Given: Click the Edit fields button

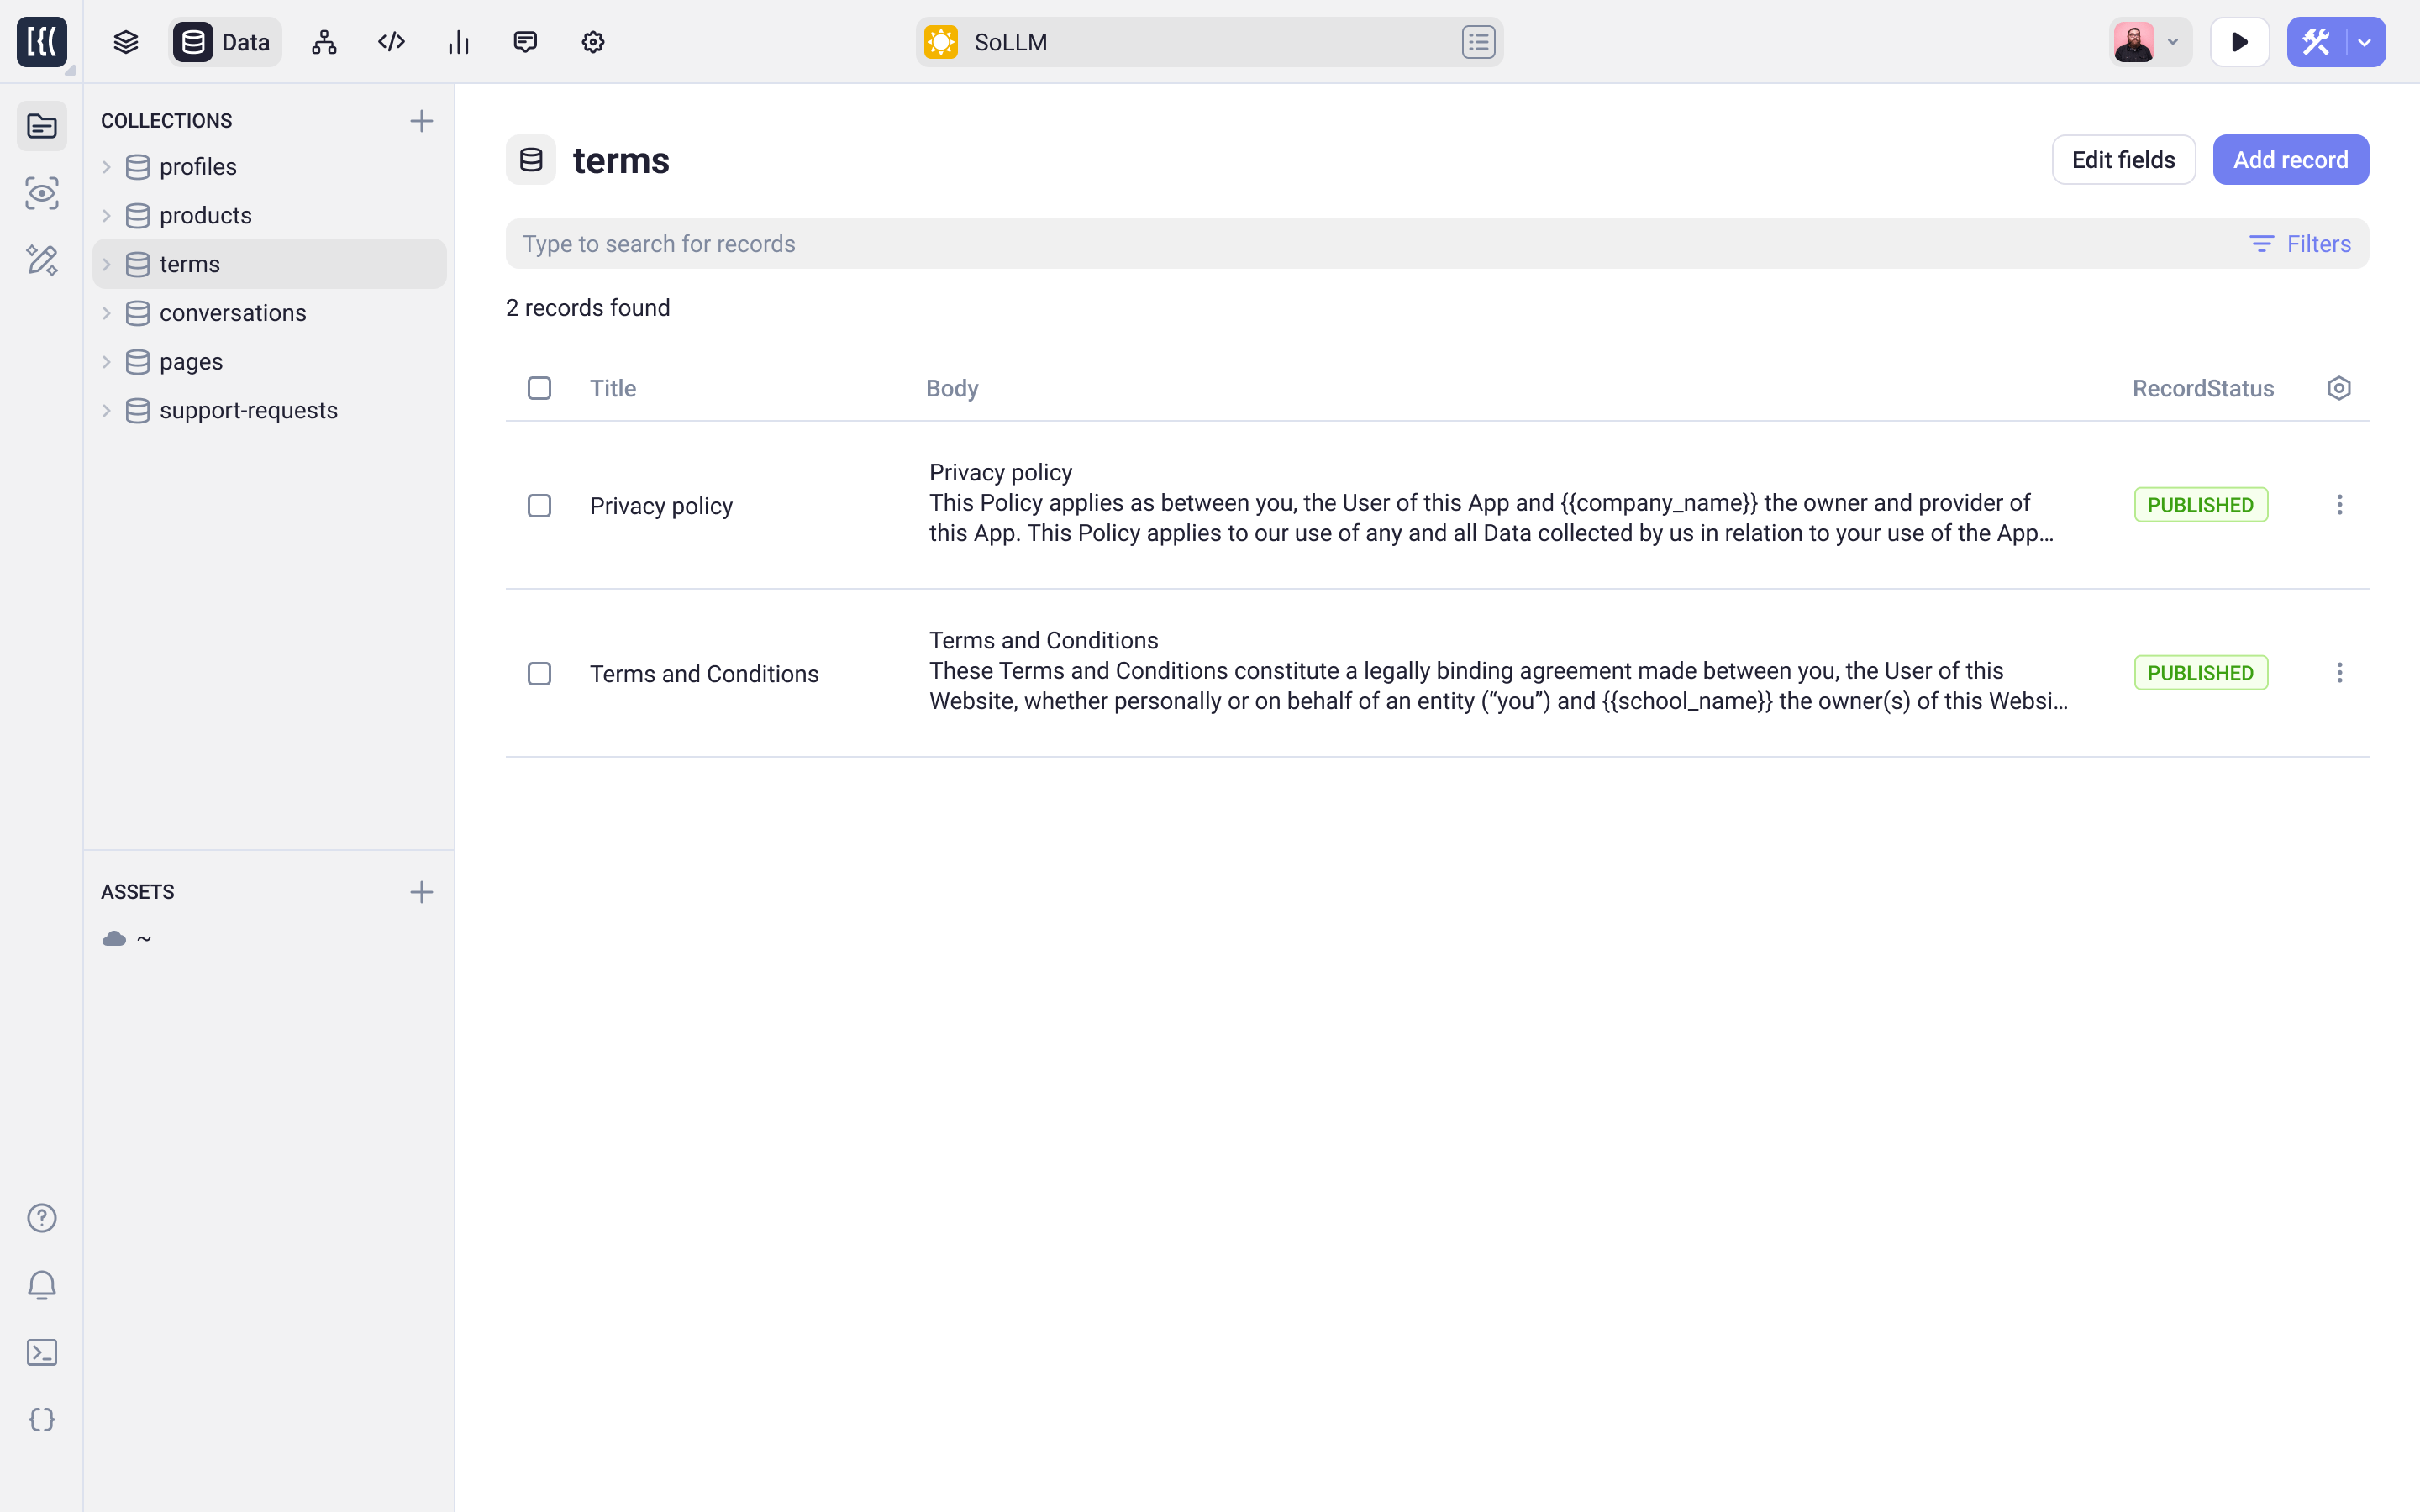Looking at the screenshot, I should (x=2123, y=160).
